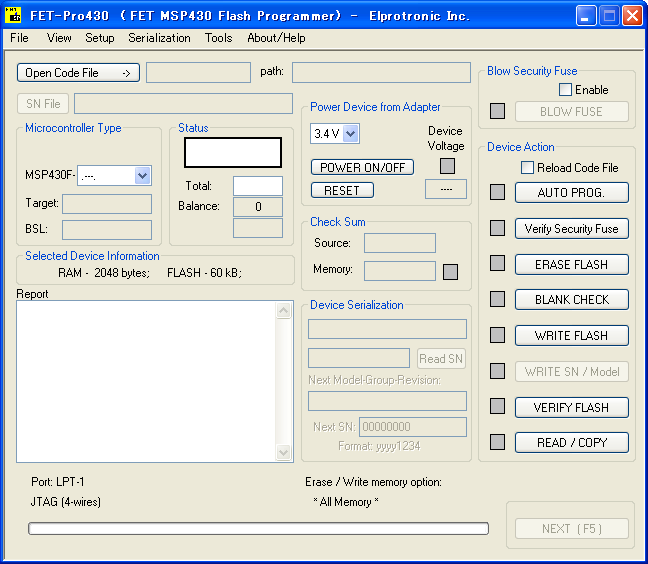
Task: Click status indicator beside BLANK CHECK
Action: click(497, 299)
